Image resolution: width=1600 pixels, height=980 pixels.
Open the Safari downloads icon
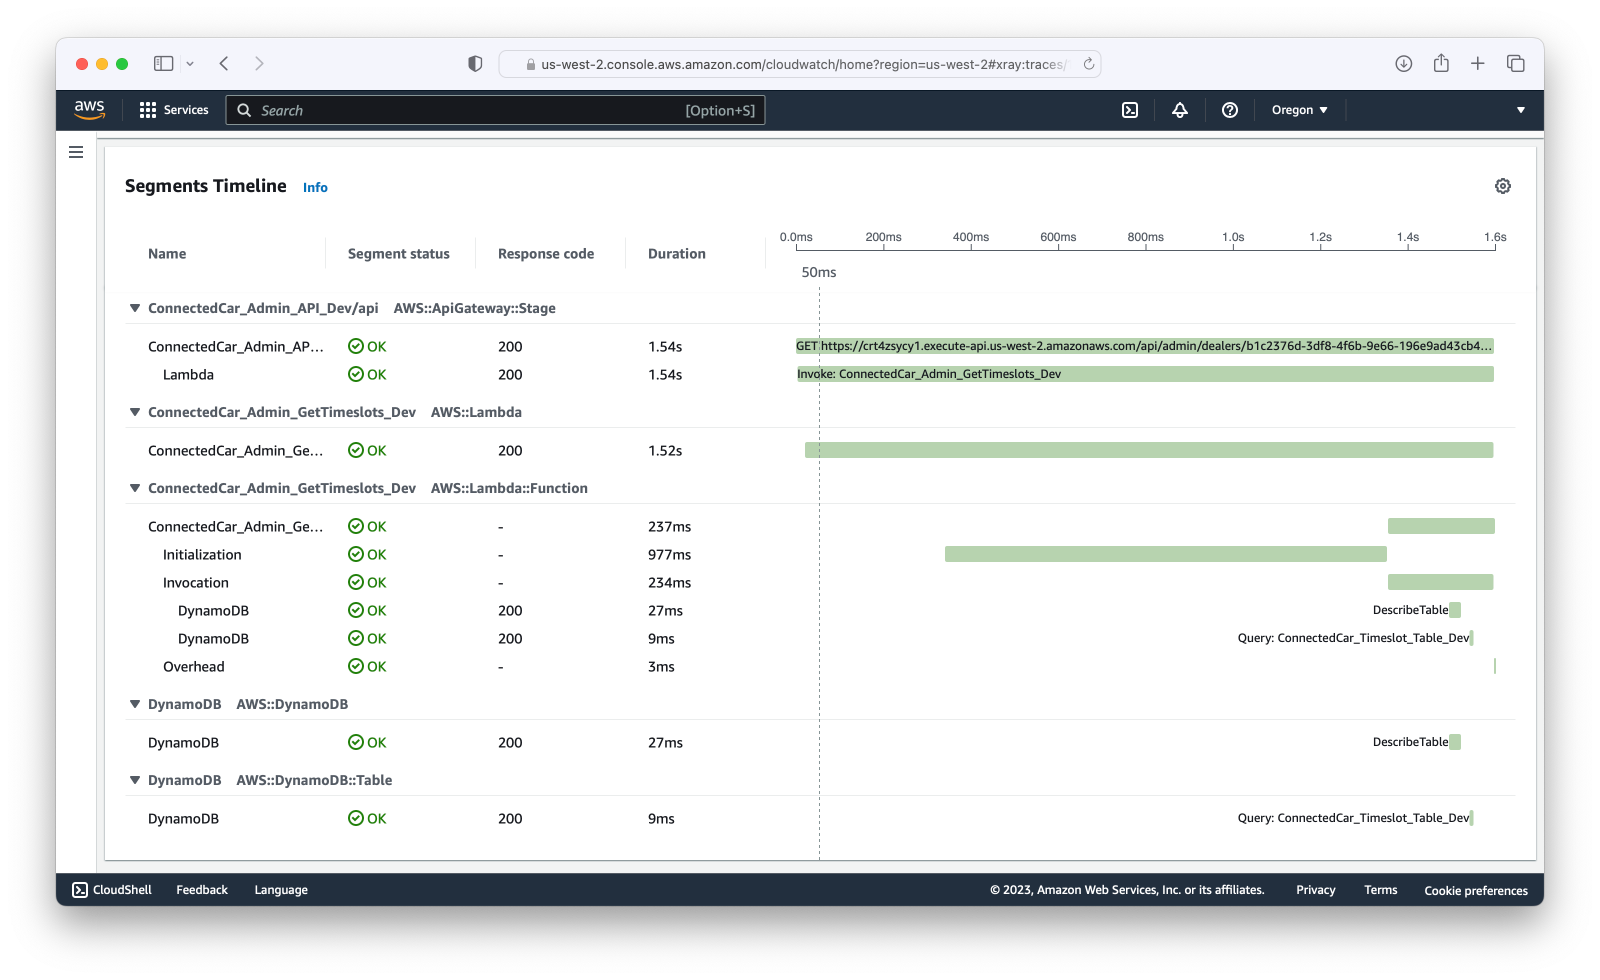tap(1404, 63)
